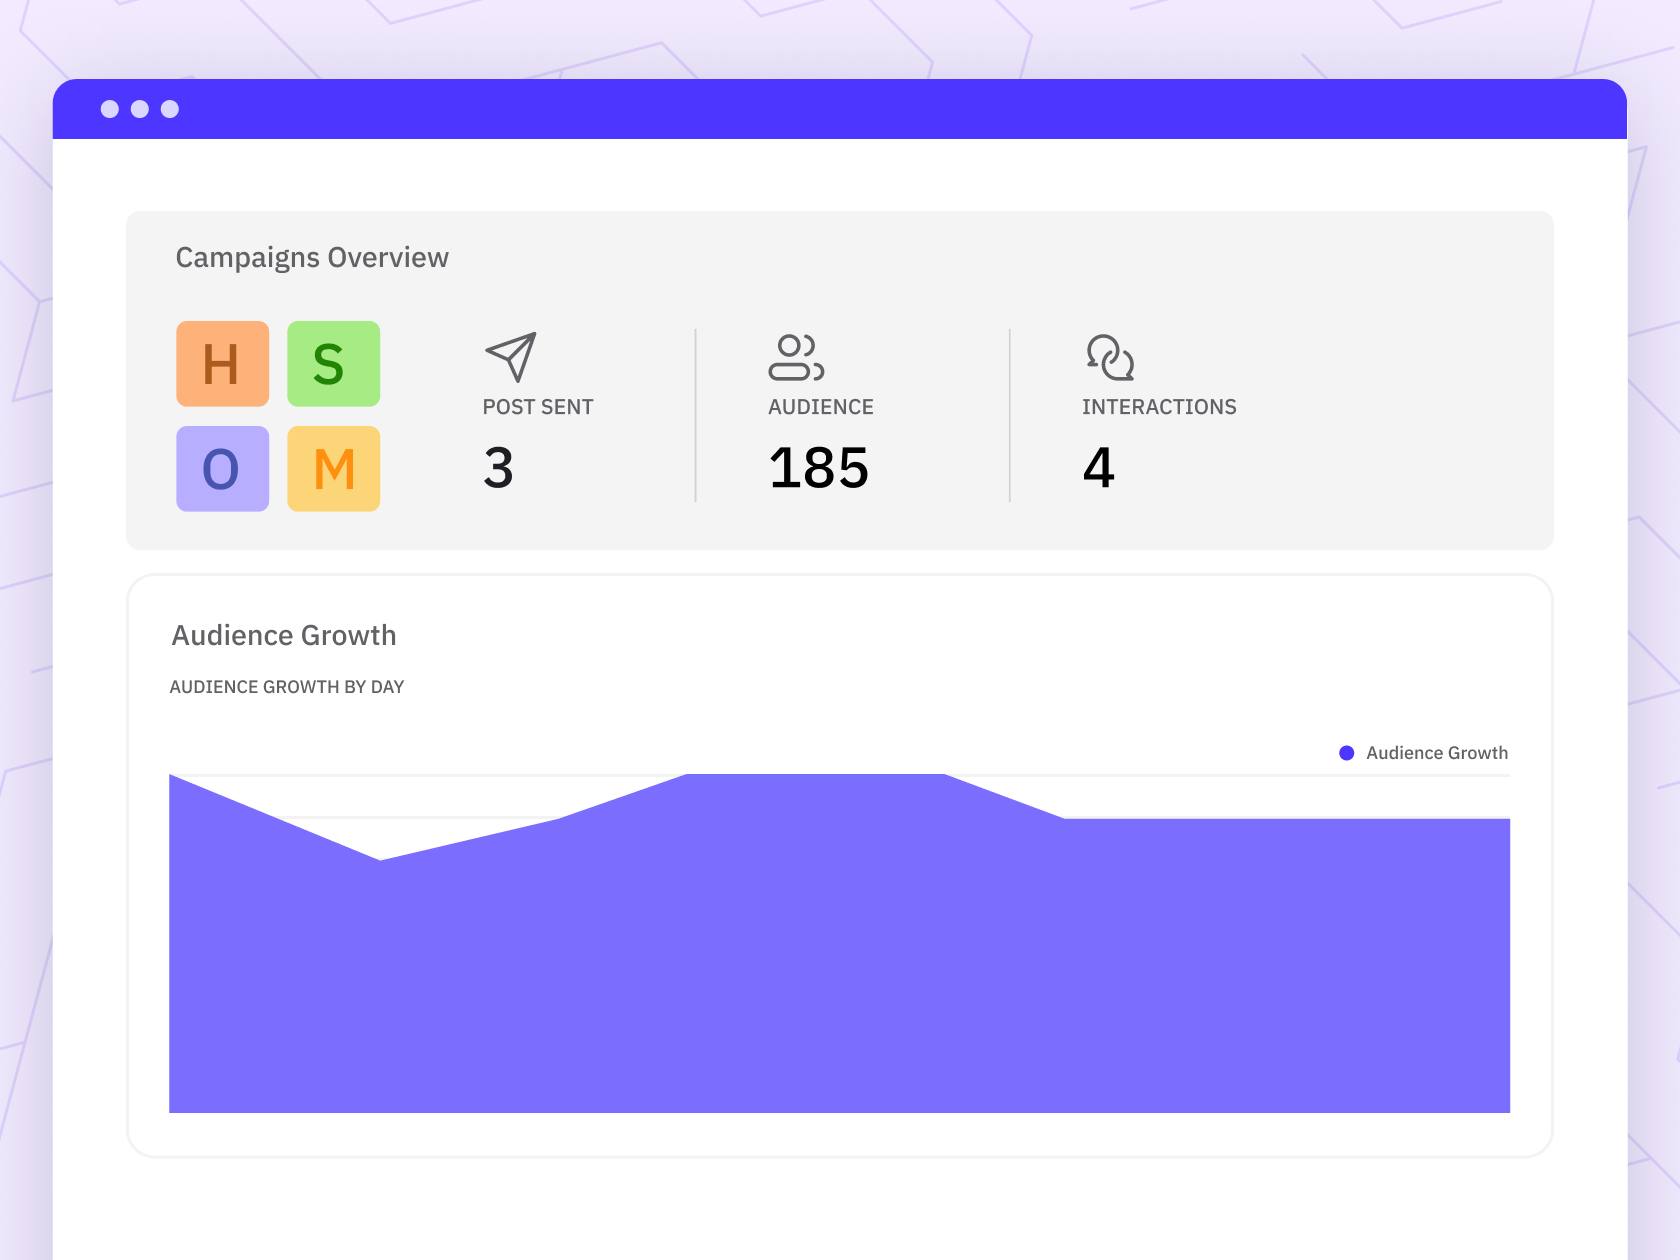The width and height of the screenshot is (1680, 1260).
Task: Click the Audience count showing 185
Action: pyautogui.click(x=818, y=468)
